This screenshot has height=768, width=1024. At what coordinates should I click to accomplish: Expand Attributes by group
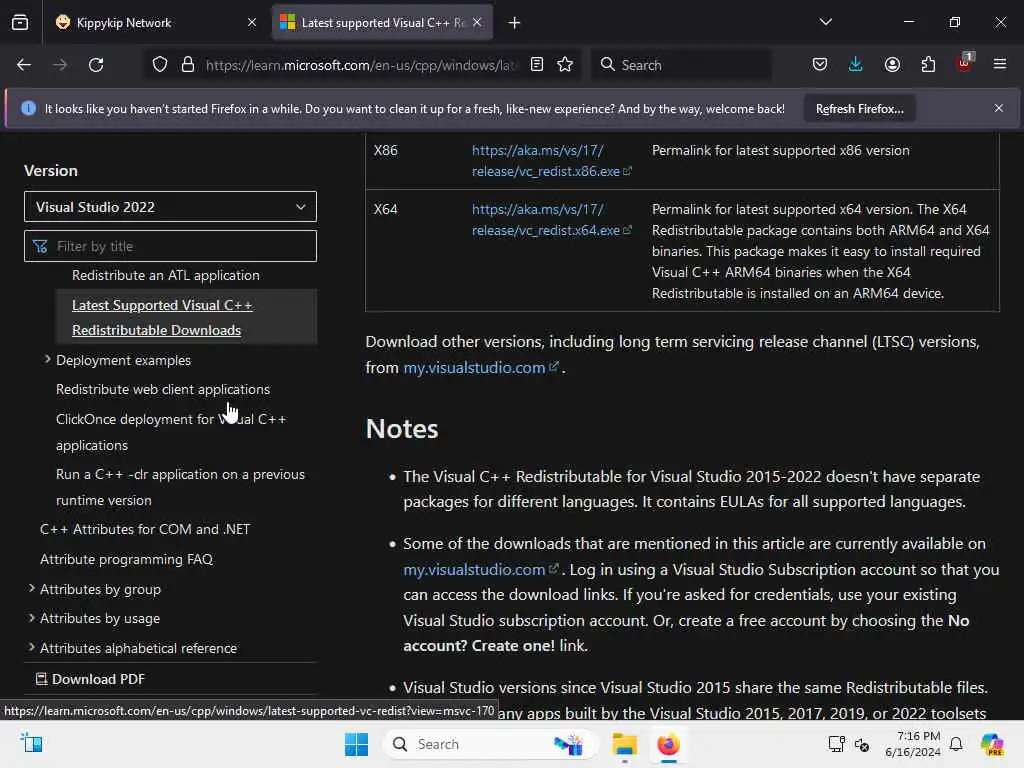(32, 589)
